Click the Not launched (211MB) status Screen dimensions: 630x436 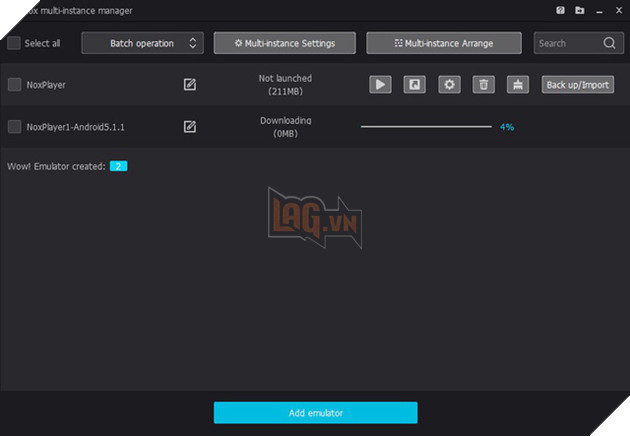[285, 85]
